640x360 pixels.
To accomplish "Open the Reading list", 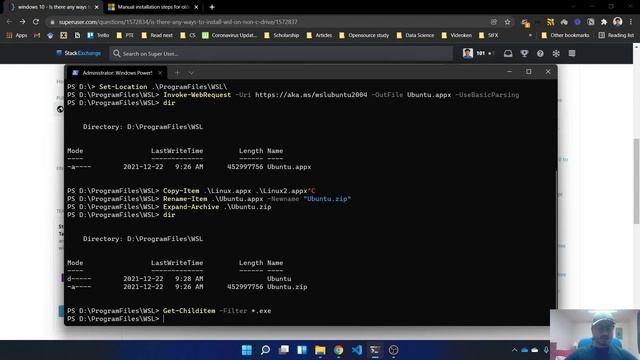I will click(x=616, y=35).
